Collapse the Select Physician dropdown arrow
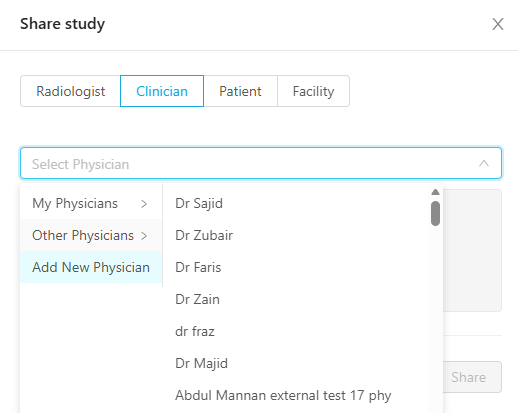Image resolution: width=518 pixels, height=413 pixels. click(x=484, y=163)
